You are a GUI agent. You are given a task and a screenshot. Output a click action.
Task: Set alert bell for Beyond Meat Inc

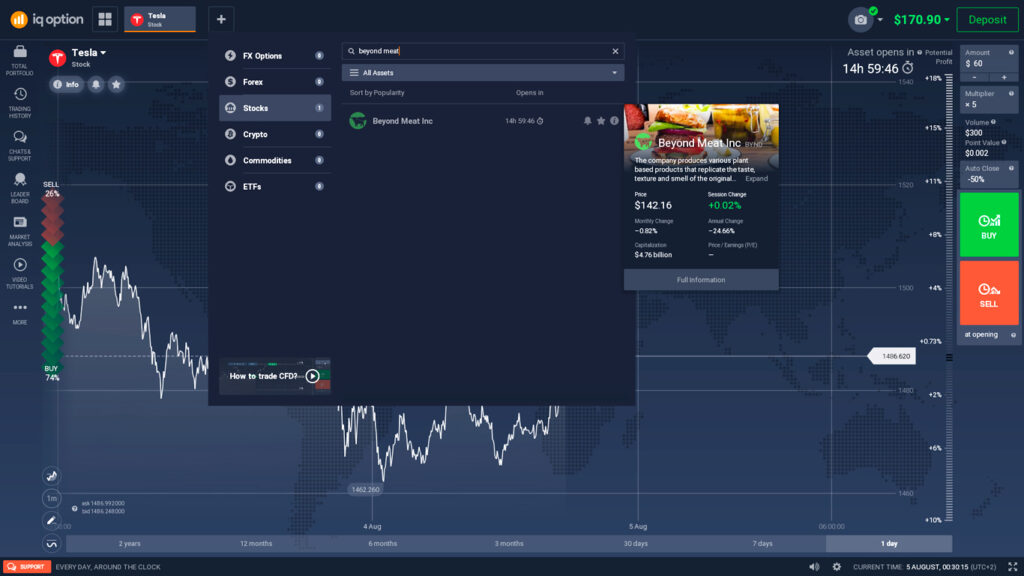click(x=587, y=121)
